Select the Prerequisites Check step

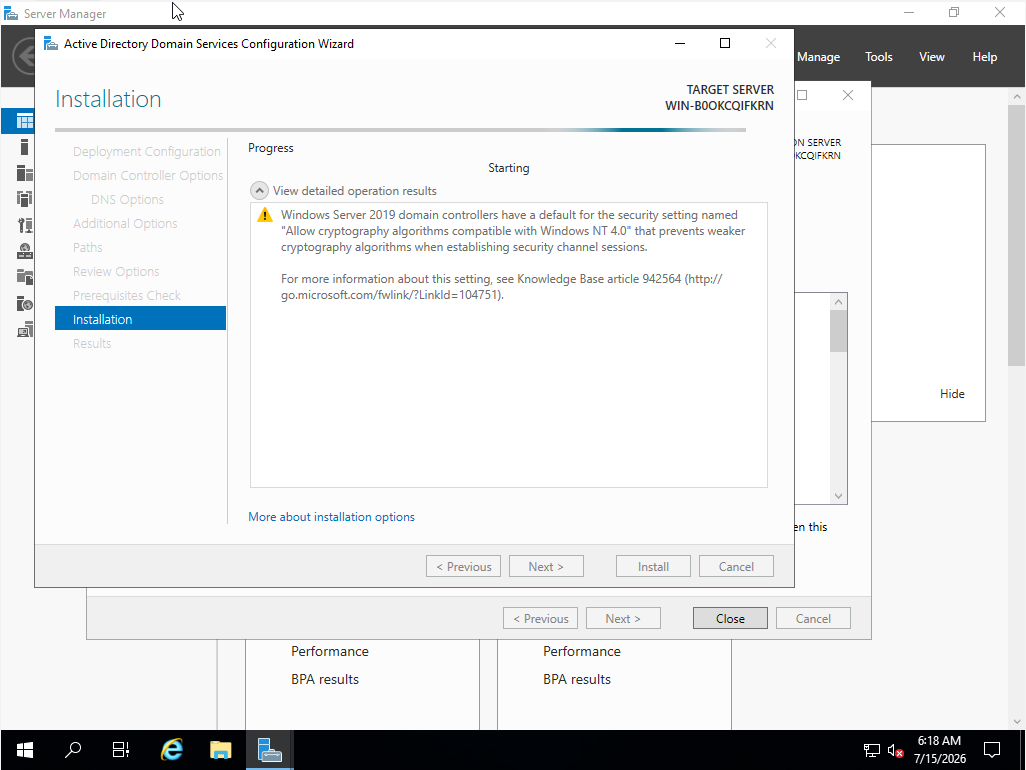point(126,295)
